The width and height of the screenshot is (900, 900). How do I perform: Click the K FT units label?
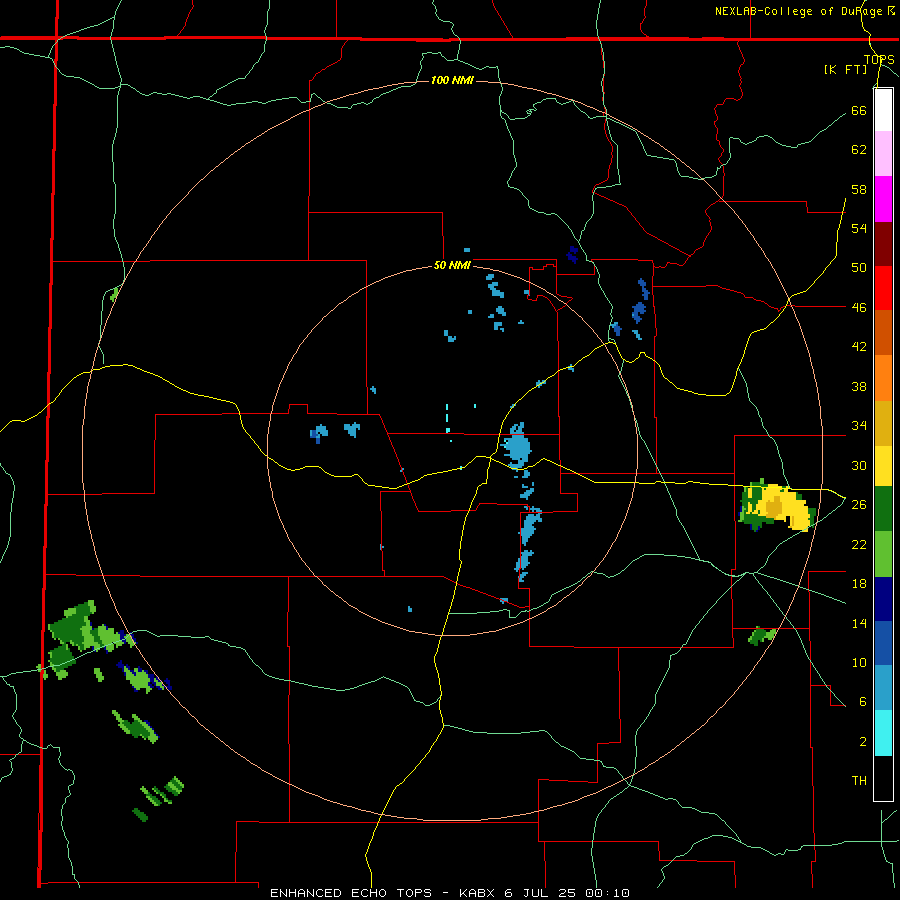[x=845, y=69]
